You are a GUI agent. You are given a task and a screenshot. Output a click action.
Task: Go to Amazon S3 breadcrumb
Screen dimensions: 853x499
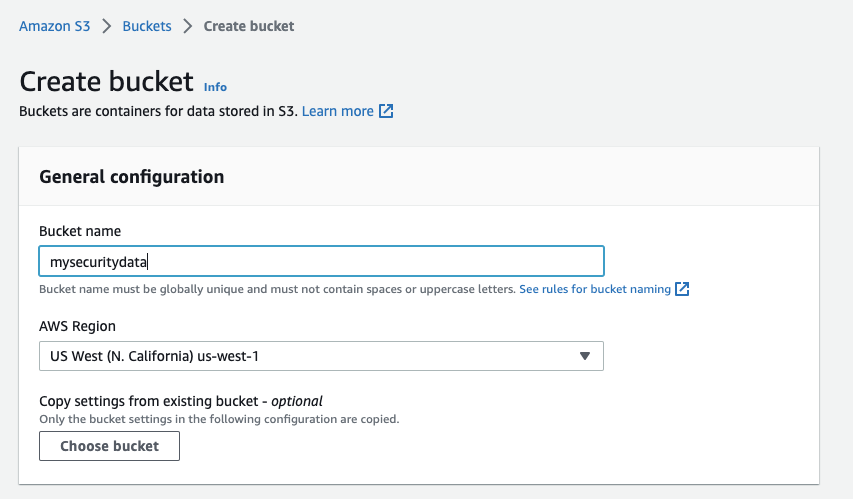click(x=55, y=26)
